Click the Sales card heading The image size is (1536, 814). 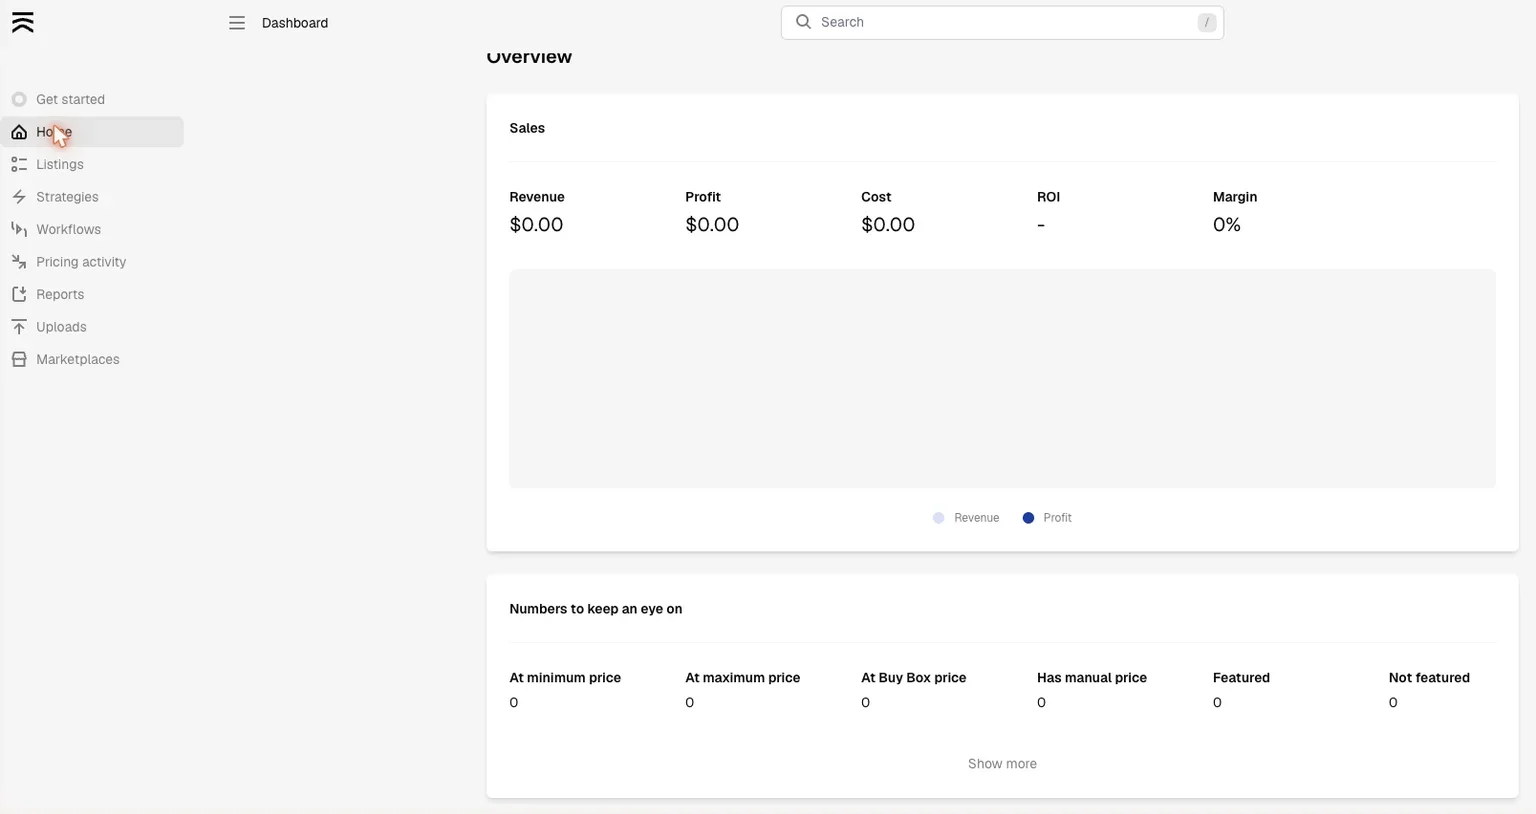[527, 128]
